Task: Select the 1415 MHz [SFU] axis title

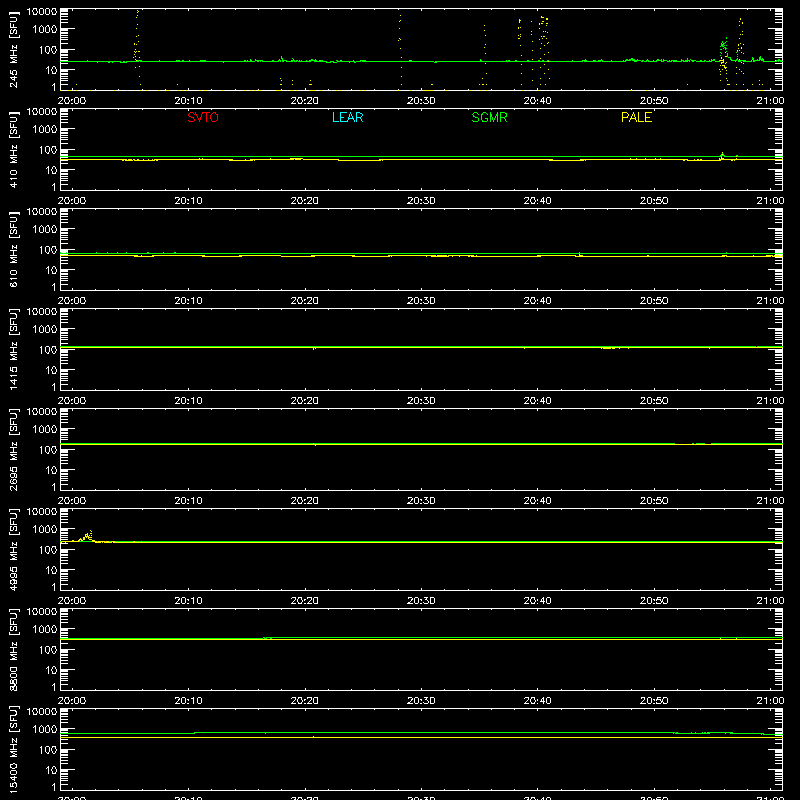Action: (13, 349)
